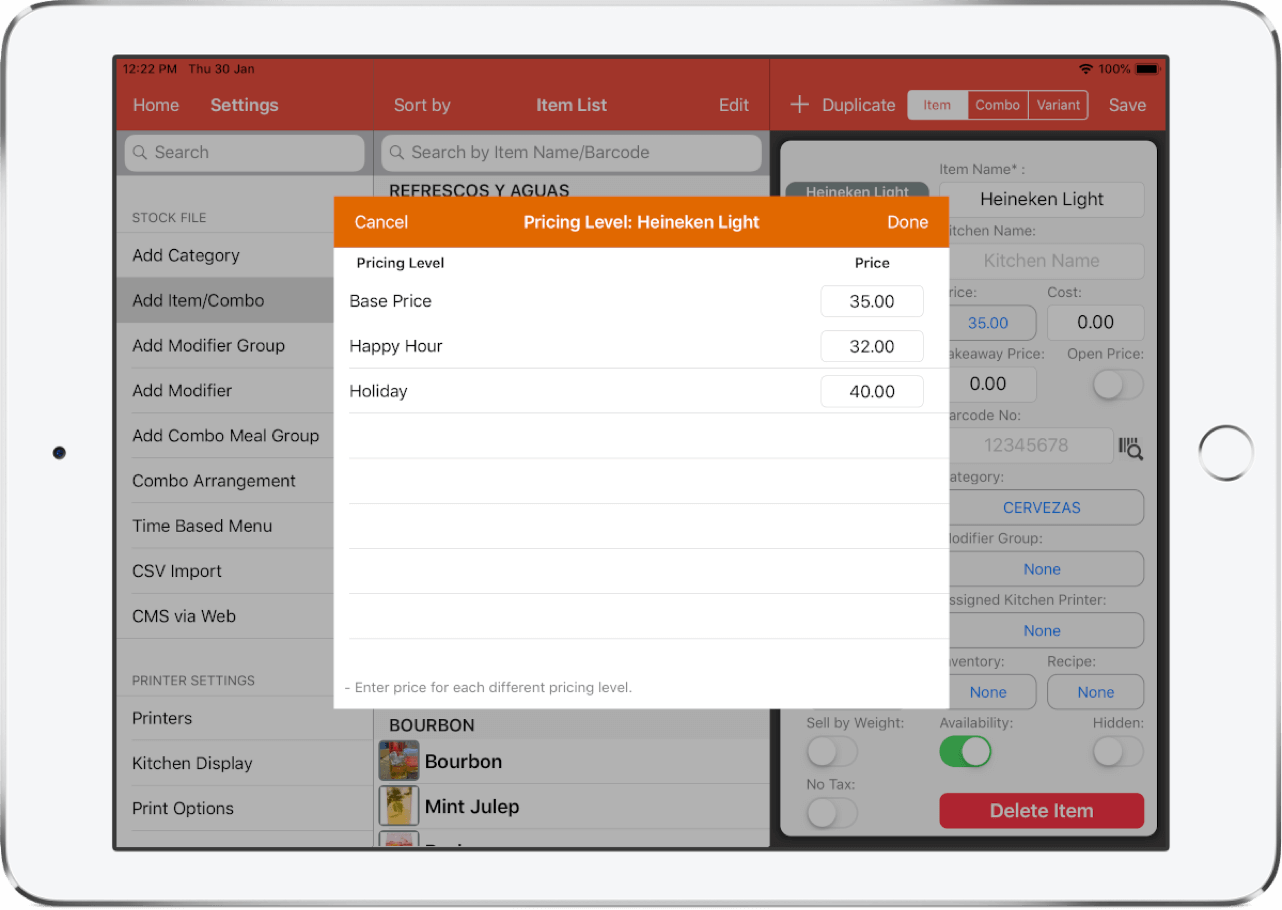Open Combo Arrangement settings
This screenshot has width=1282, height=910.
pos(225,480)
